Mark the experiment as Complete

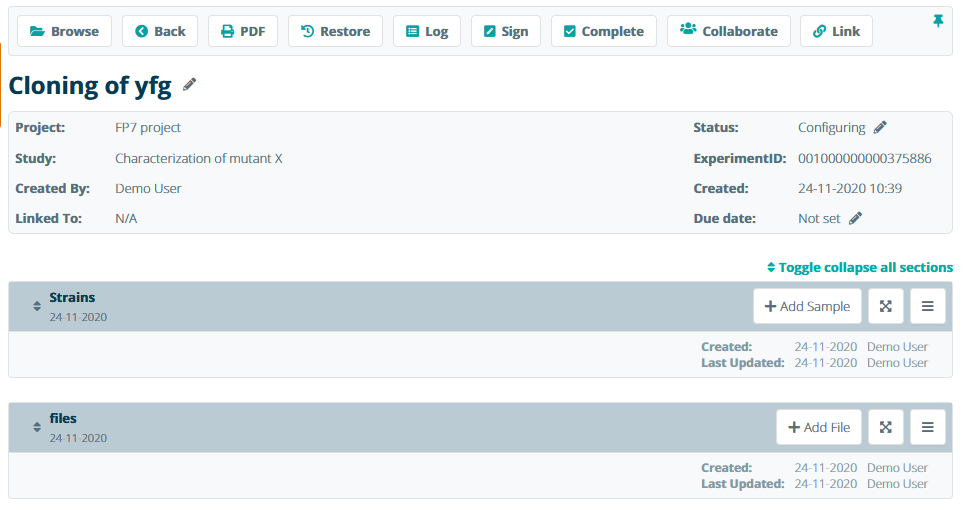point(603,31)
